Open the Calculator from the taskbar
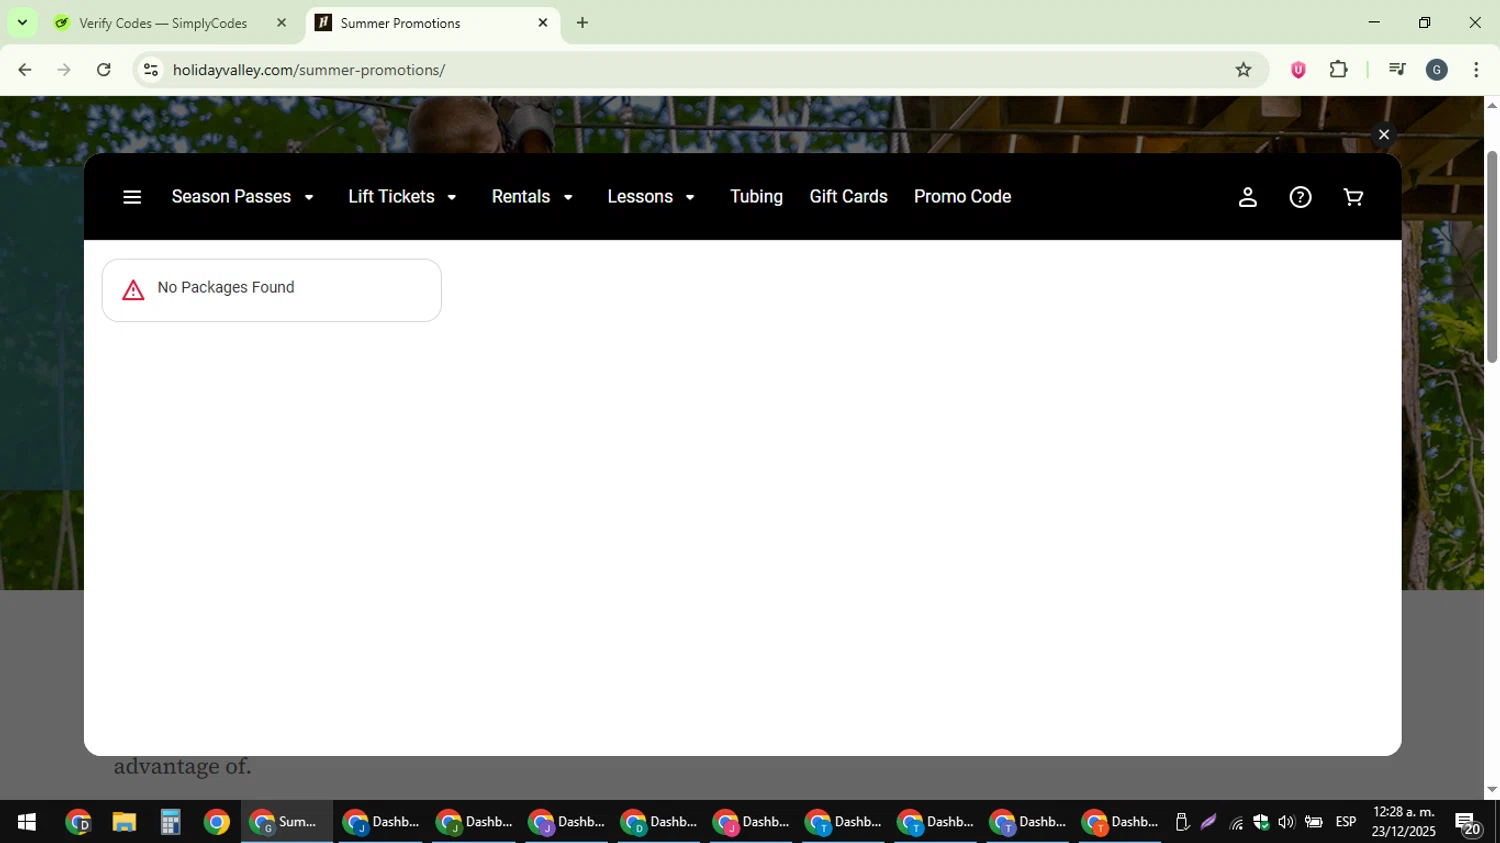Viewport: 1500px width, 843px height. [x=170, y=822]
